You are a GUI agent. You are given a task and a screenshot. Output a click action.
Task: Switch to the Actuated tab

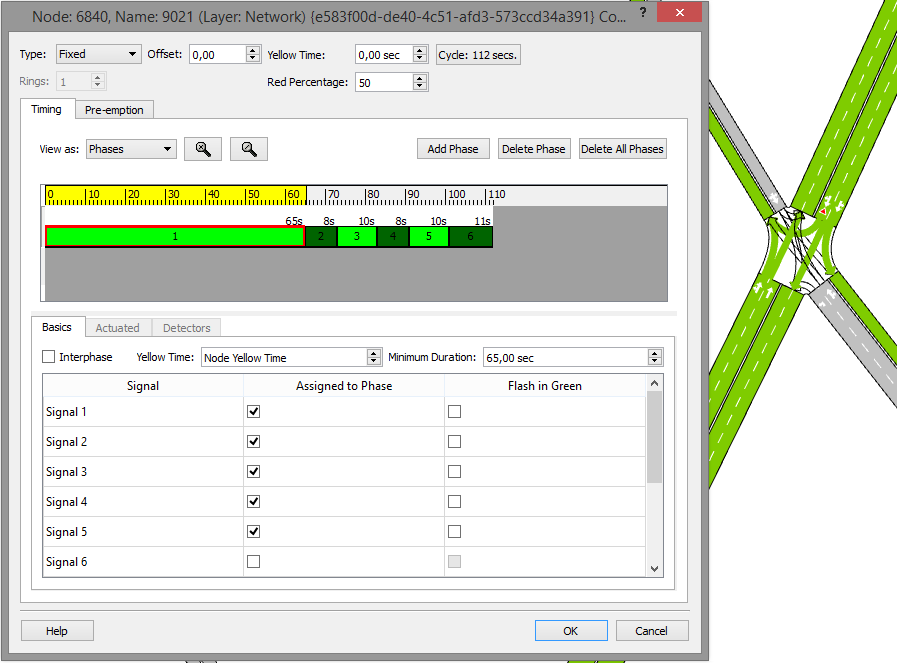point(118,327)
